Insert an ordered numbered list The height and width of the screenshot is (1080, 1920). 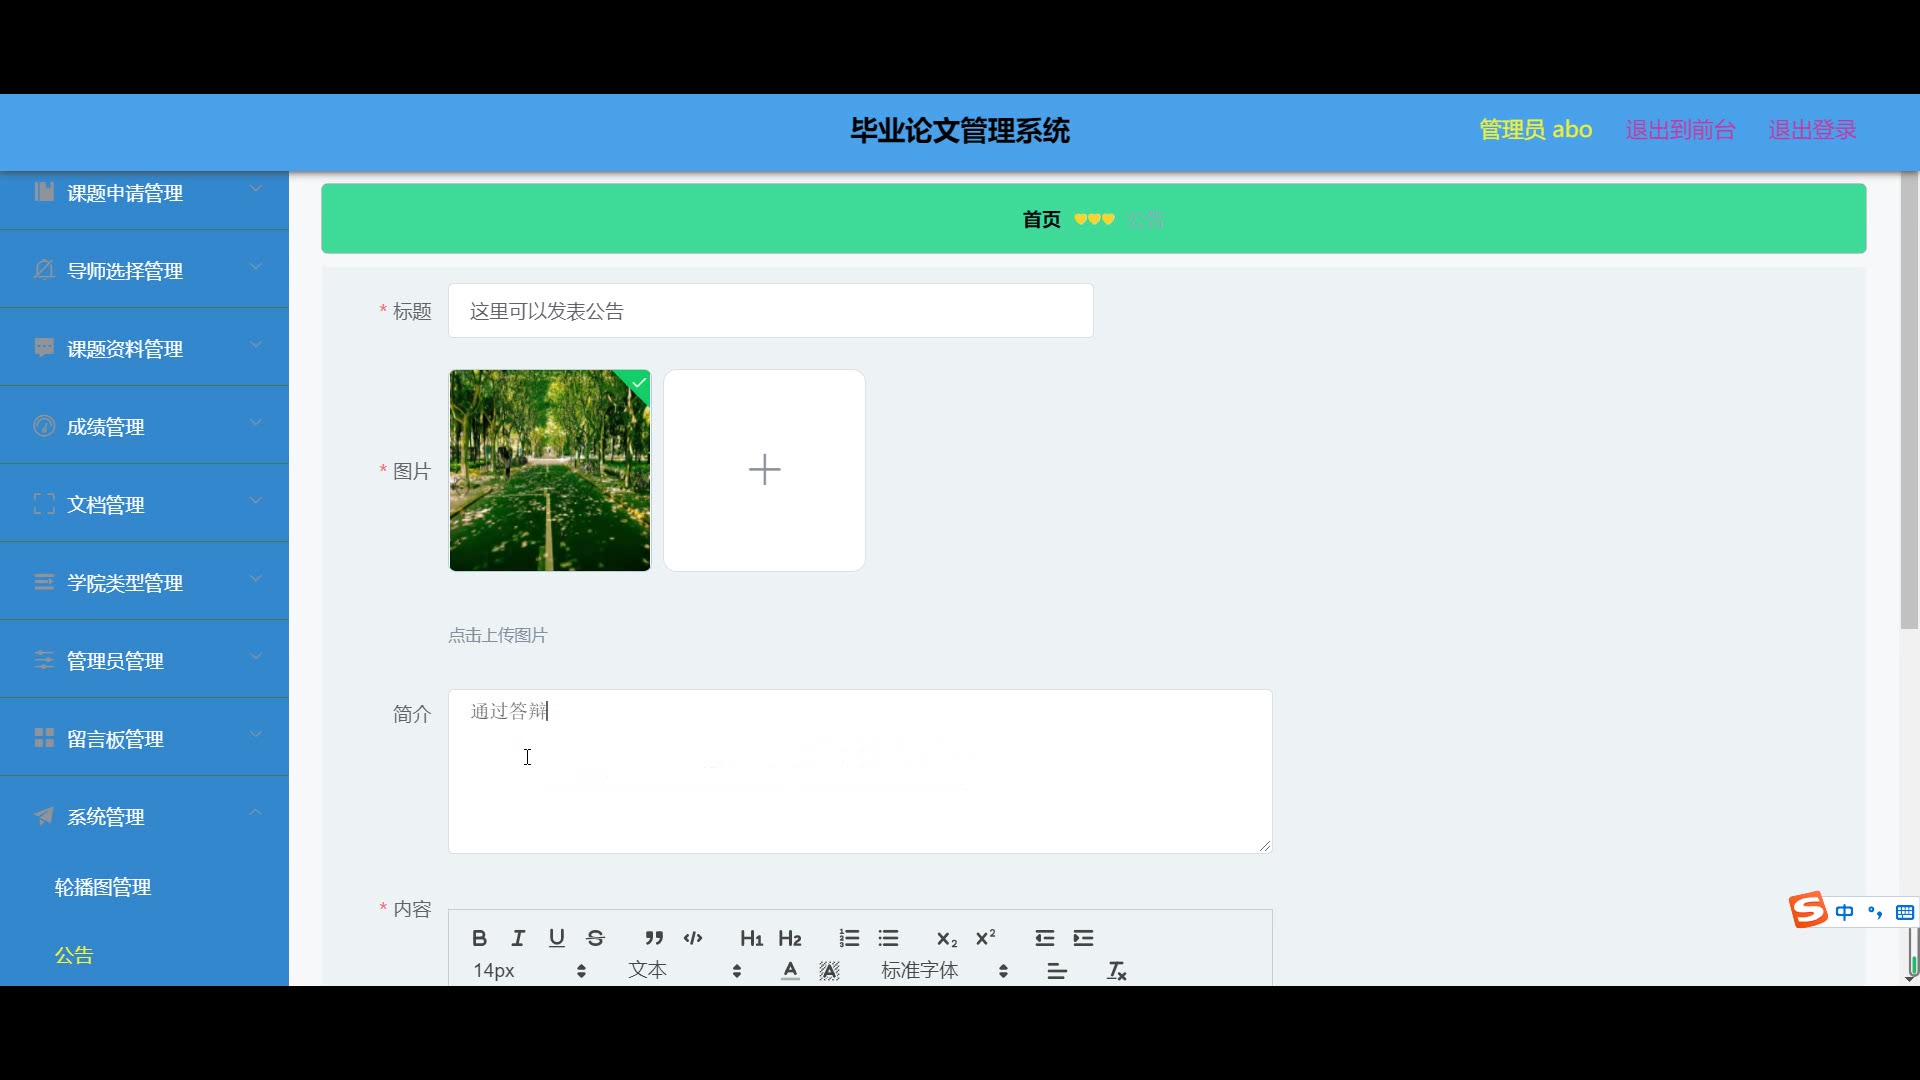coord(849,938)
